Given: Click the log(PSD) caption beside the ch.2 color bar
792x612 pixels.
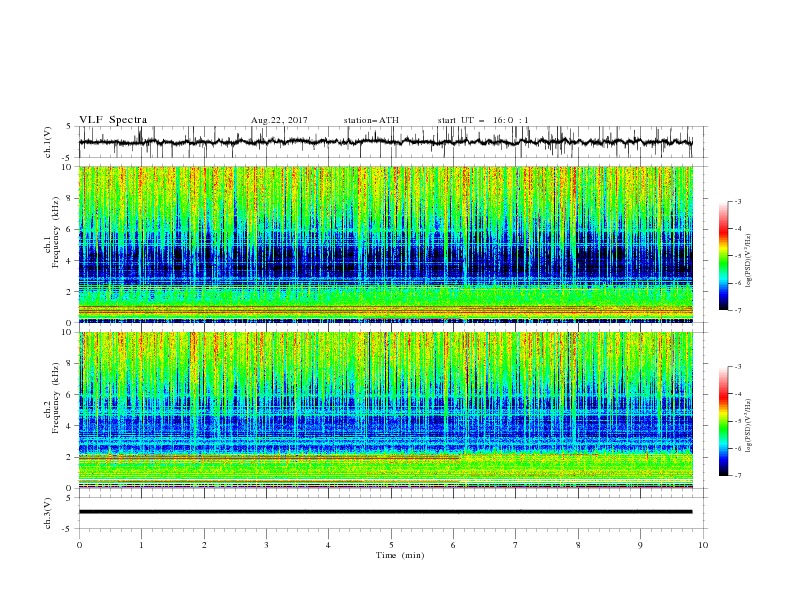Looking at the screenshot, I should [x=749, y=426].
